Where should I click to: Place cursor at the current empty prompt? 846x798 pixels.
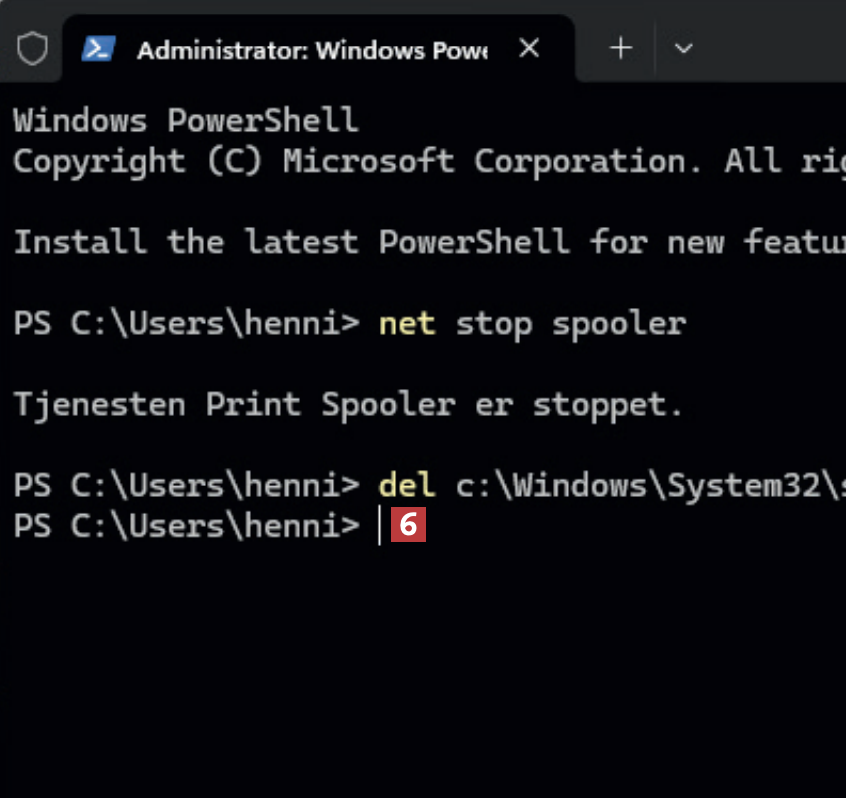[380, 526]
